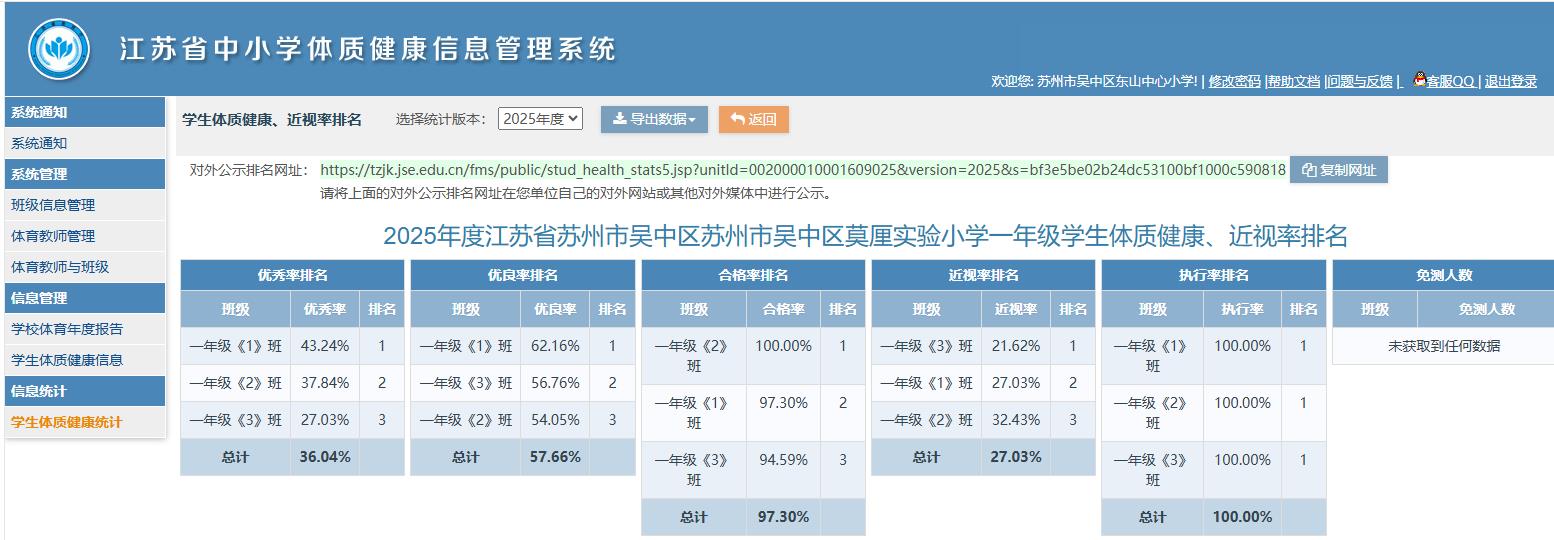Click the 学生体质健康、近视率排名 toolbar title
1554x540 pixels.
coord(272,119)
